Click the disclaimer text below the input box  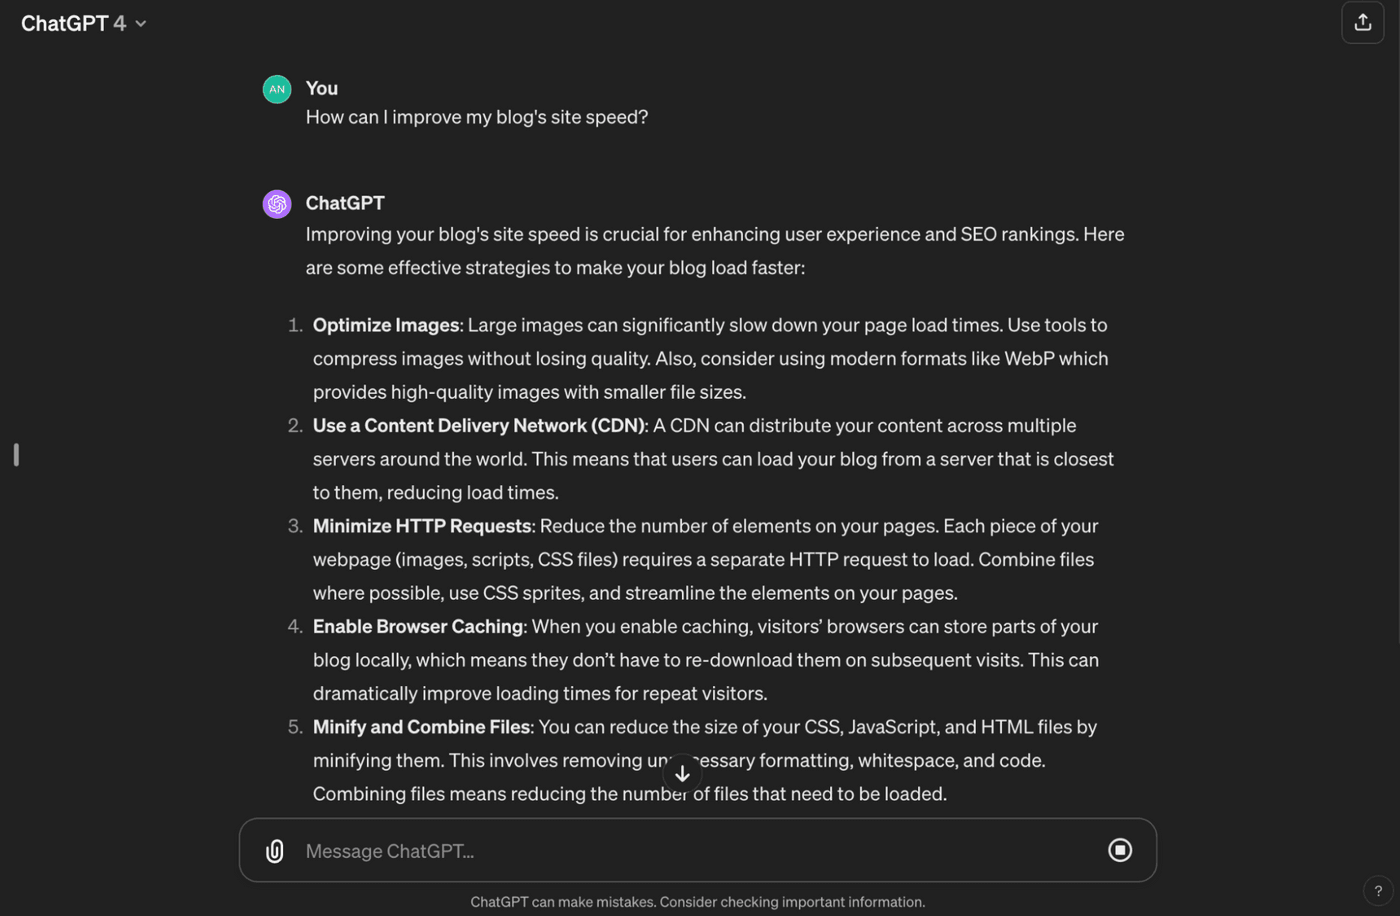pyautogui.click(x=698, y=901)
